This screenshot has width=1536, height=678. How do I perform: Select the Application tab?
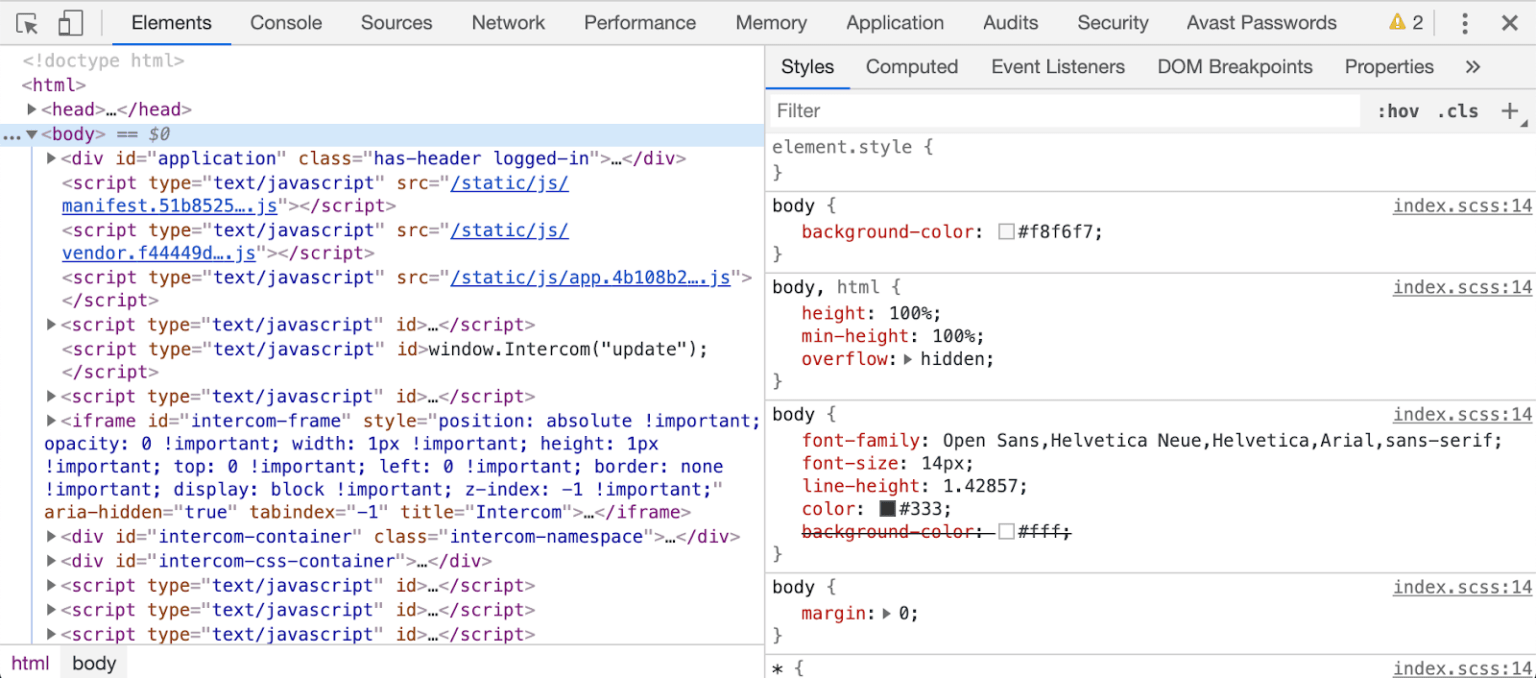[895, 23]
